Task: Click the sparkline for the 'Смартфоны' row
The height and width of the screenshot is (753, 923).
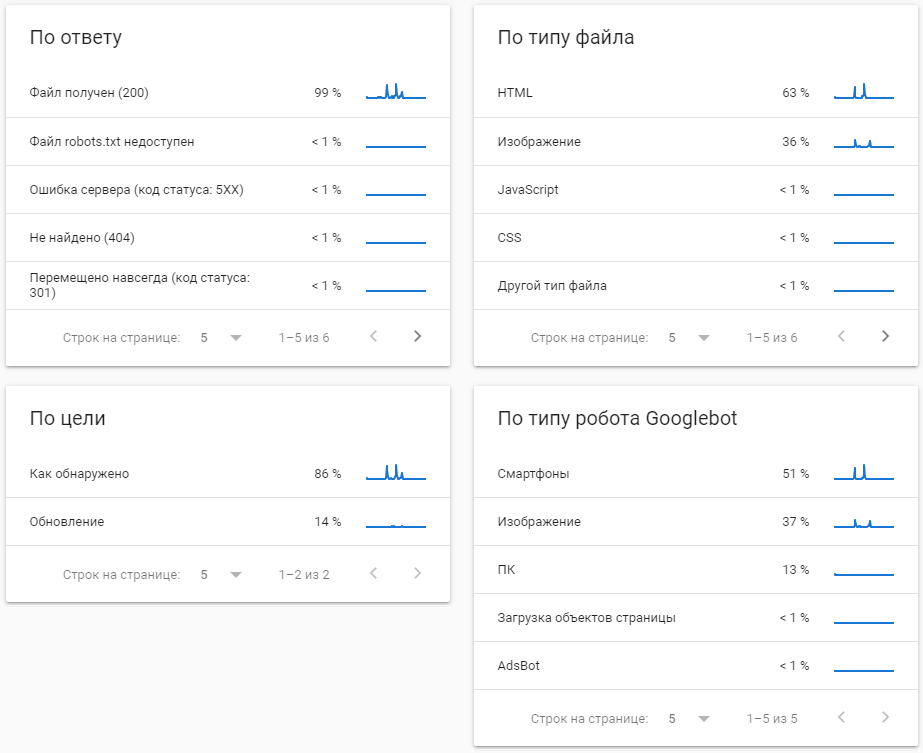Action: click(864, 473)
